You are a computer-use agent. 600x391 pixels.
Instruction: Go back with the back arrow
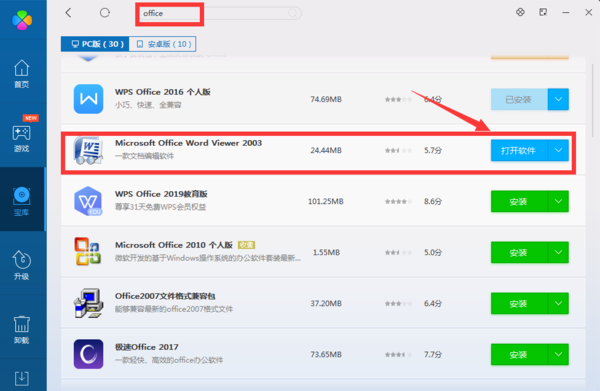coord(68,13)
